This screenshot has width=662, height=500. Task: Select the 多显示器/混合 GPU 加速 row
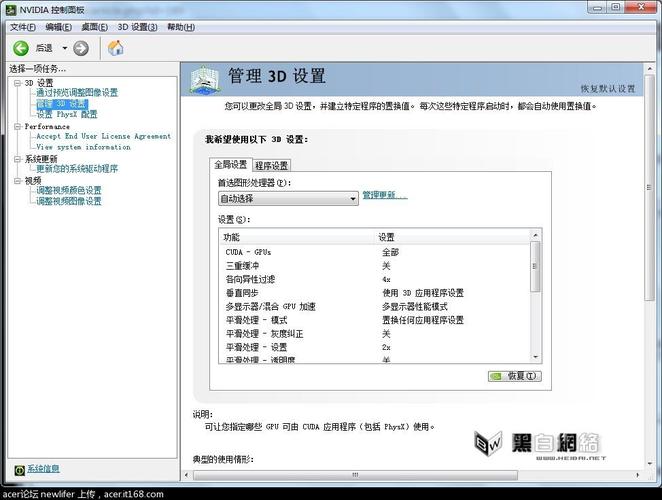374,307
